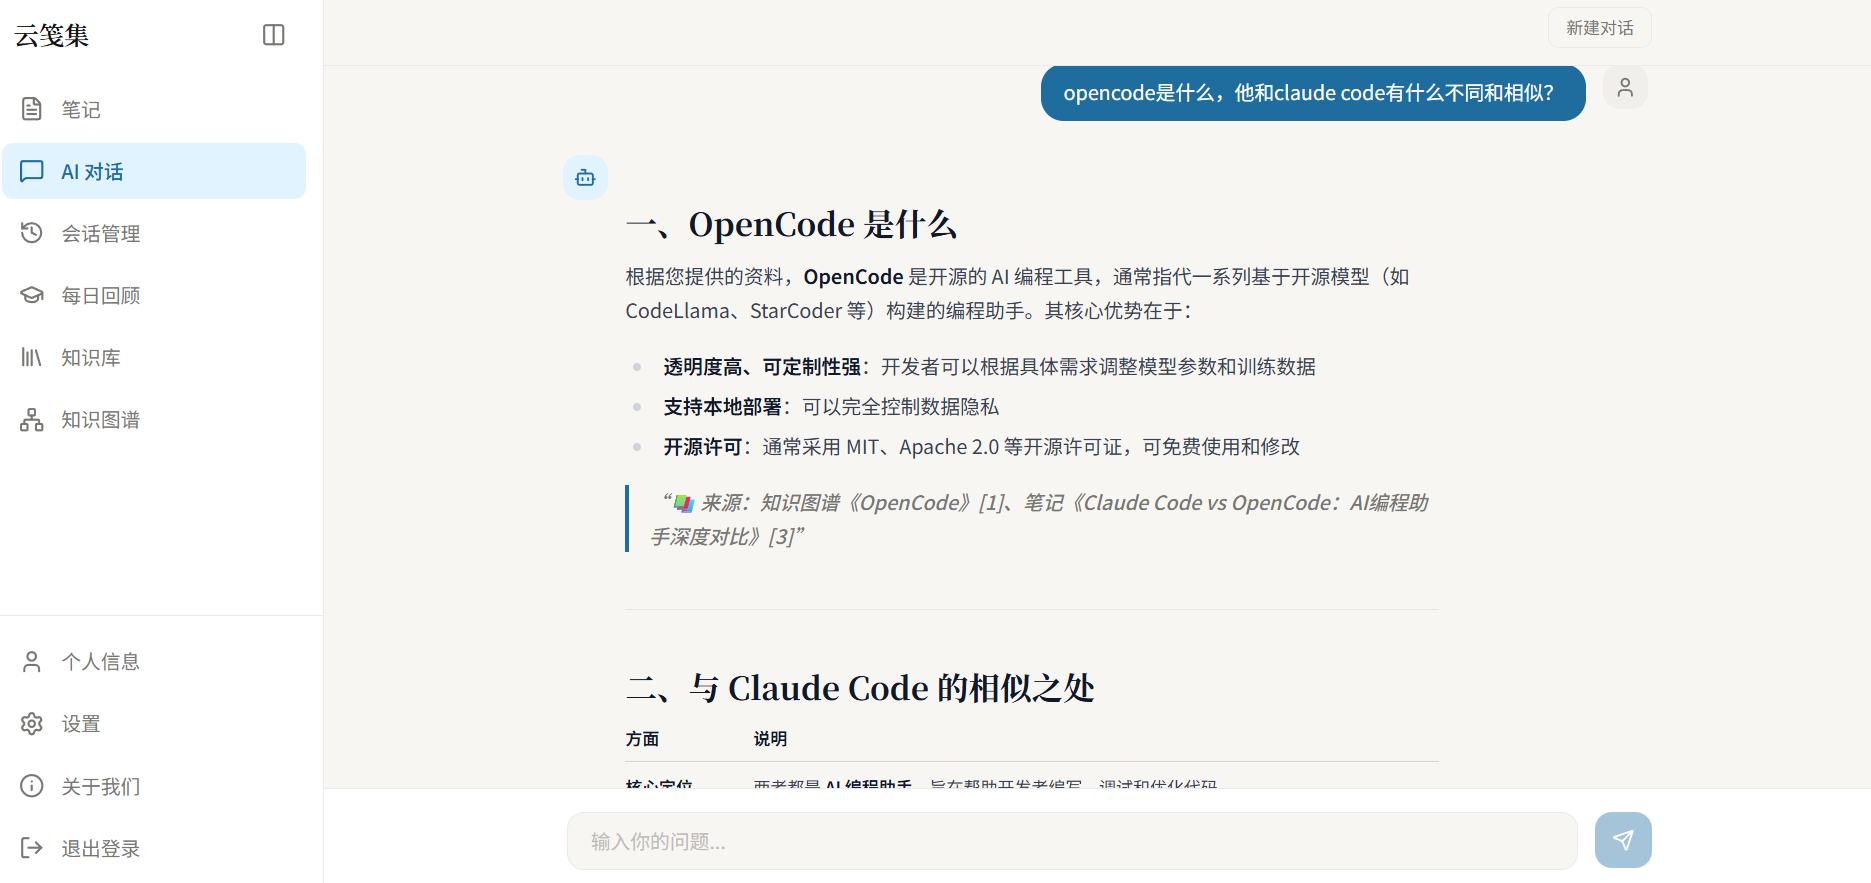Collapse the sidebar with the panel icon
Image resolution: width=1871 pixels, height=883 pixels.
274,35
